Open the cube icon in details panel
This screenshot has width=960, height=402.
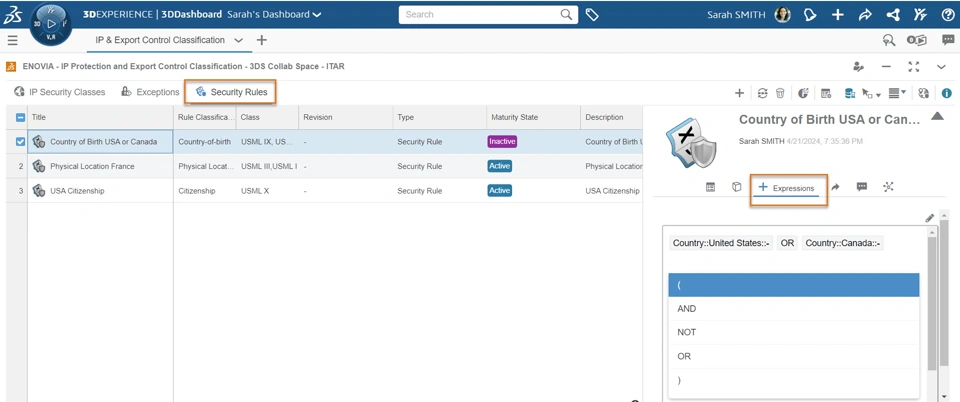pyautogui.click(x=737, y=187)
